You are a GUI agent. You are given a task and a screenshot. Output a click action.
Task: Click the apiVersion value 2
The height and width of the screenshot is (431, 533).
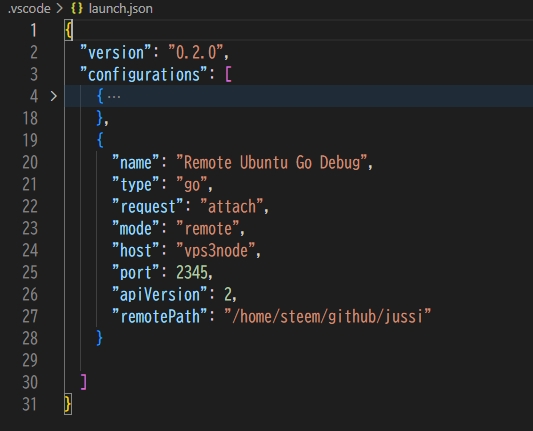(x=228, y=294)
